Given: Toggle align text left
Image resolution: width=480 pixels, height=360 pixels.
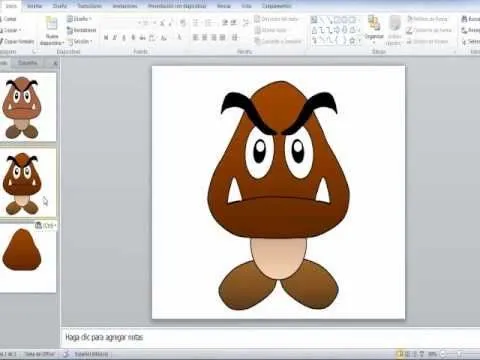Looking at the screenshot, I should coord(196,37).
